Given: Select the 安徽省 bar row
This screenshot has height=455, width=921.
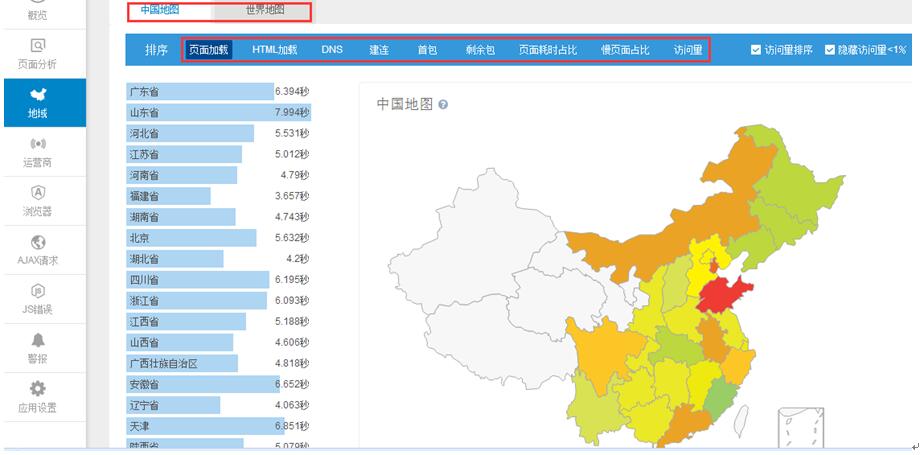Looking at the screenshot, I should (x=219, y=385).
